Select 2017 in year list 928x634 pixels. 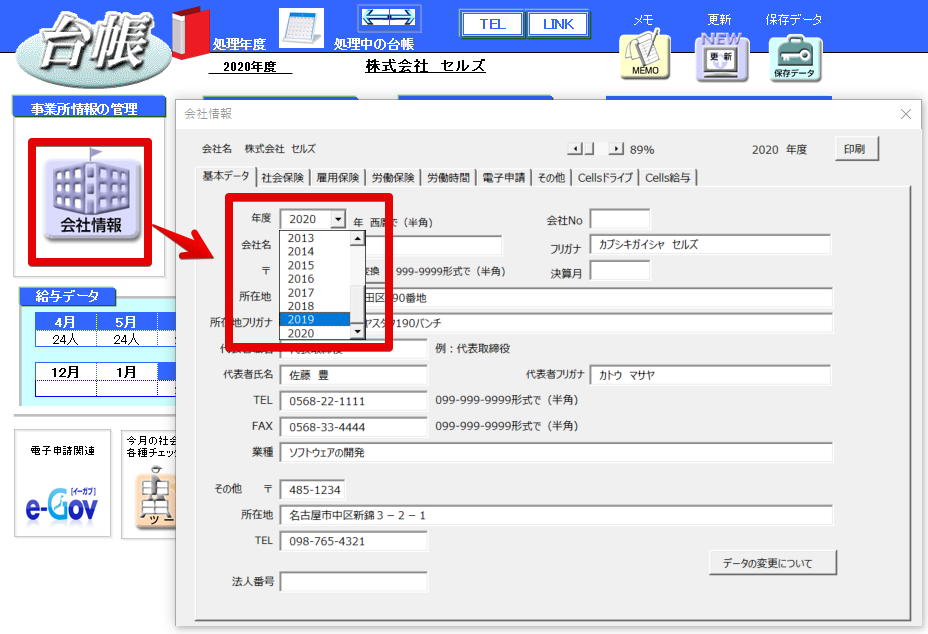pos(315,292)
